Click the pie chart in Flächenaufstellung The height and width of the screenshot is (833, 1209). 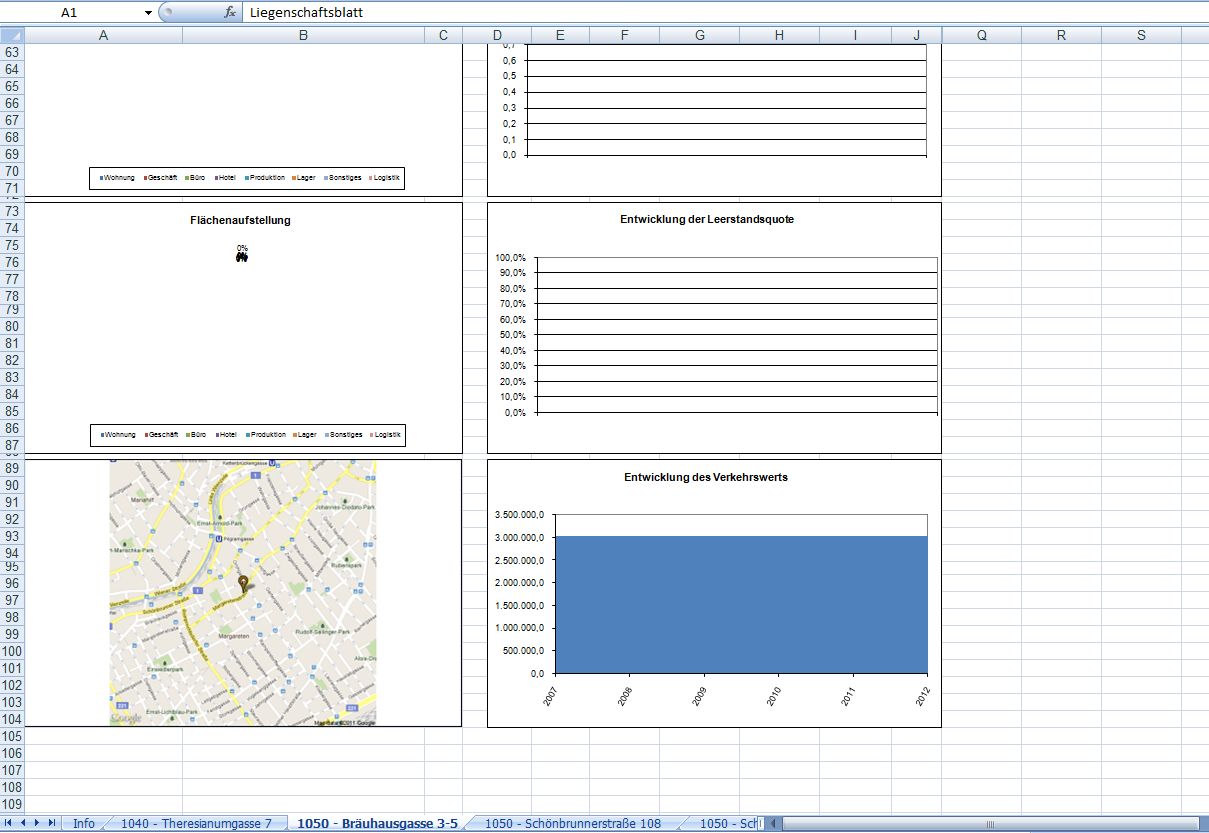pos(242,257)
